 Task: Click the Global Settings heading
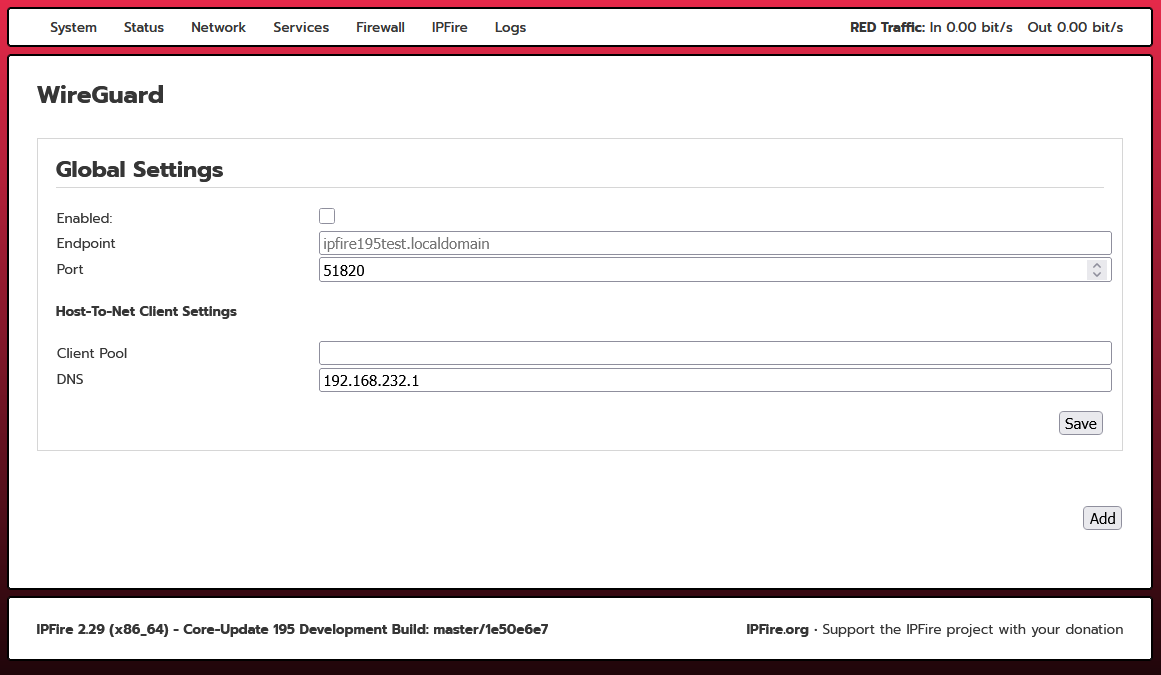click(139, 169)
